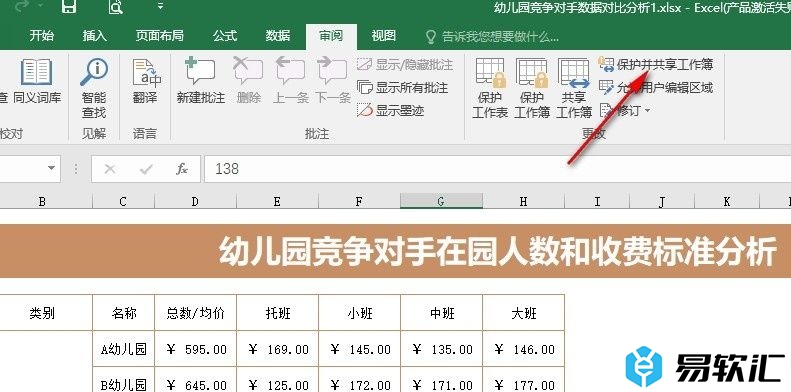Click Share Workbook (共享工作簿)
791x392 pixels.
574,88
